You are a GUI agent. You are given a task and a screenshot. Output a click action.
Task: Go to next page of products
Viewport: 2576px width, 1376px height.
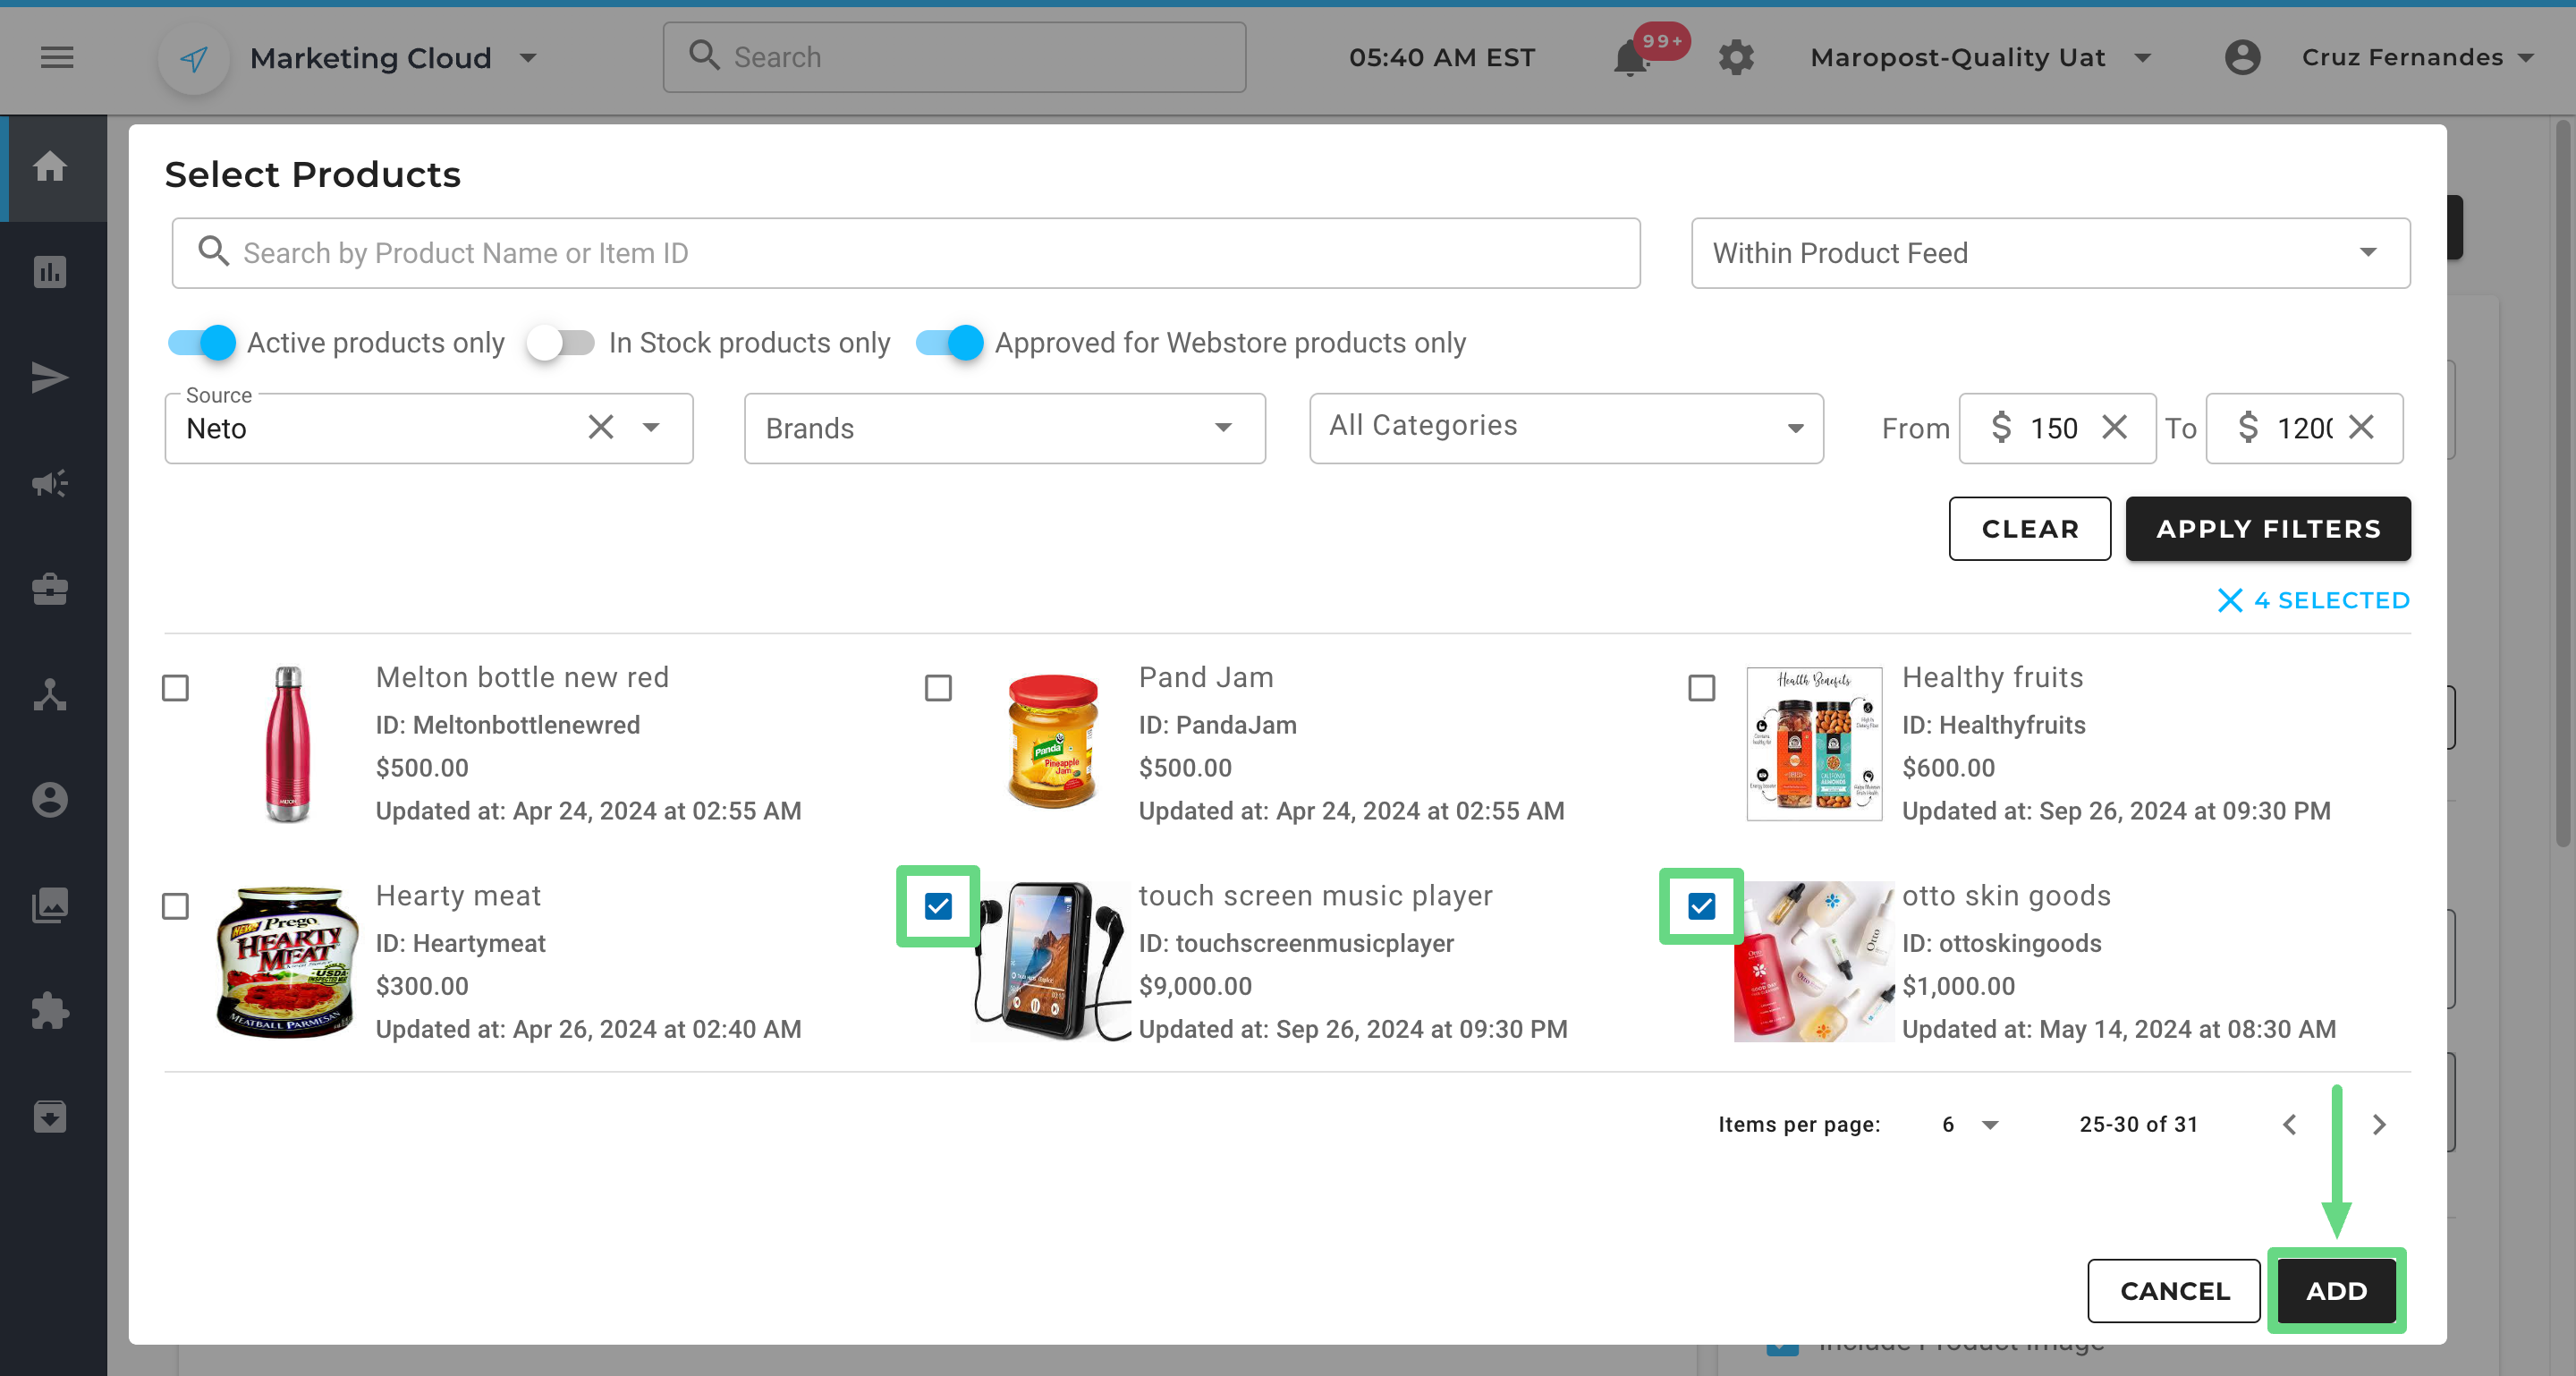coord(2379,1124)
